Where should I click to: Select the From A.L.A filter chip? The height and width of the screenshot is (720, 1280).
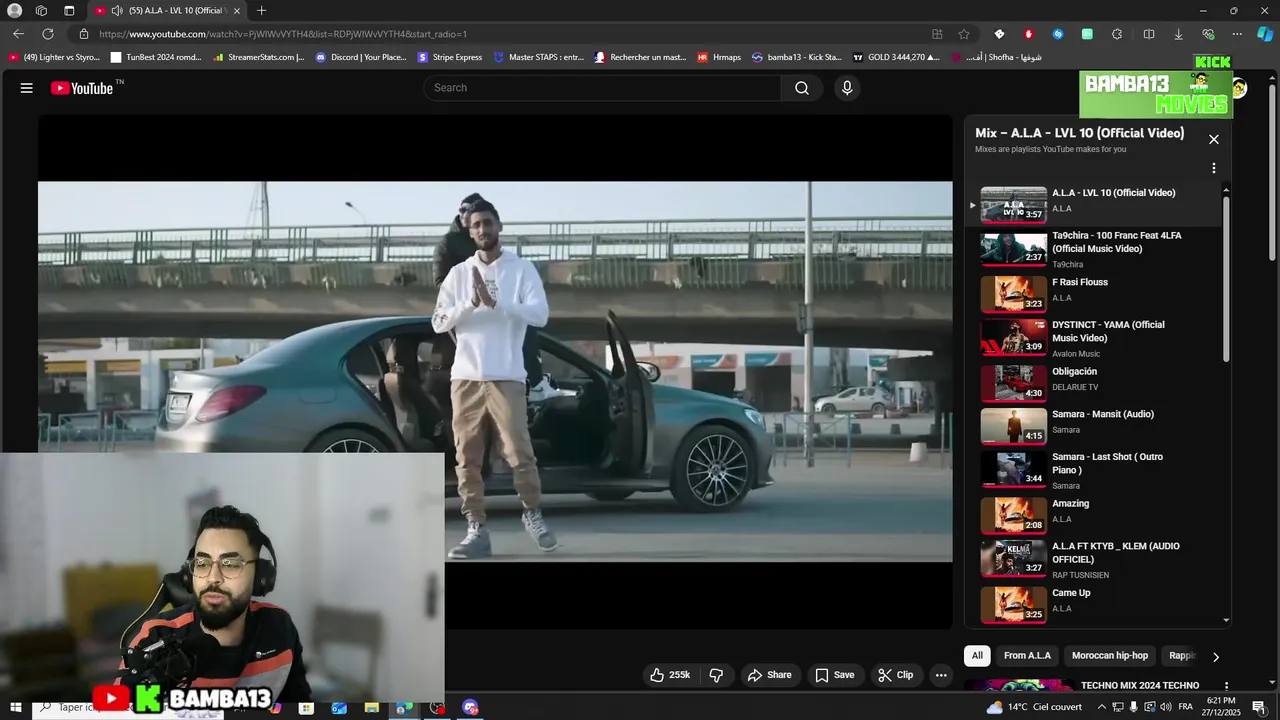[1027, 656]
